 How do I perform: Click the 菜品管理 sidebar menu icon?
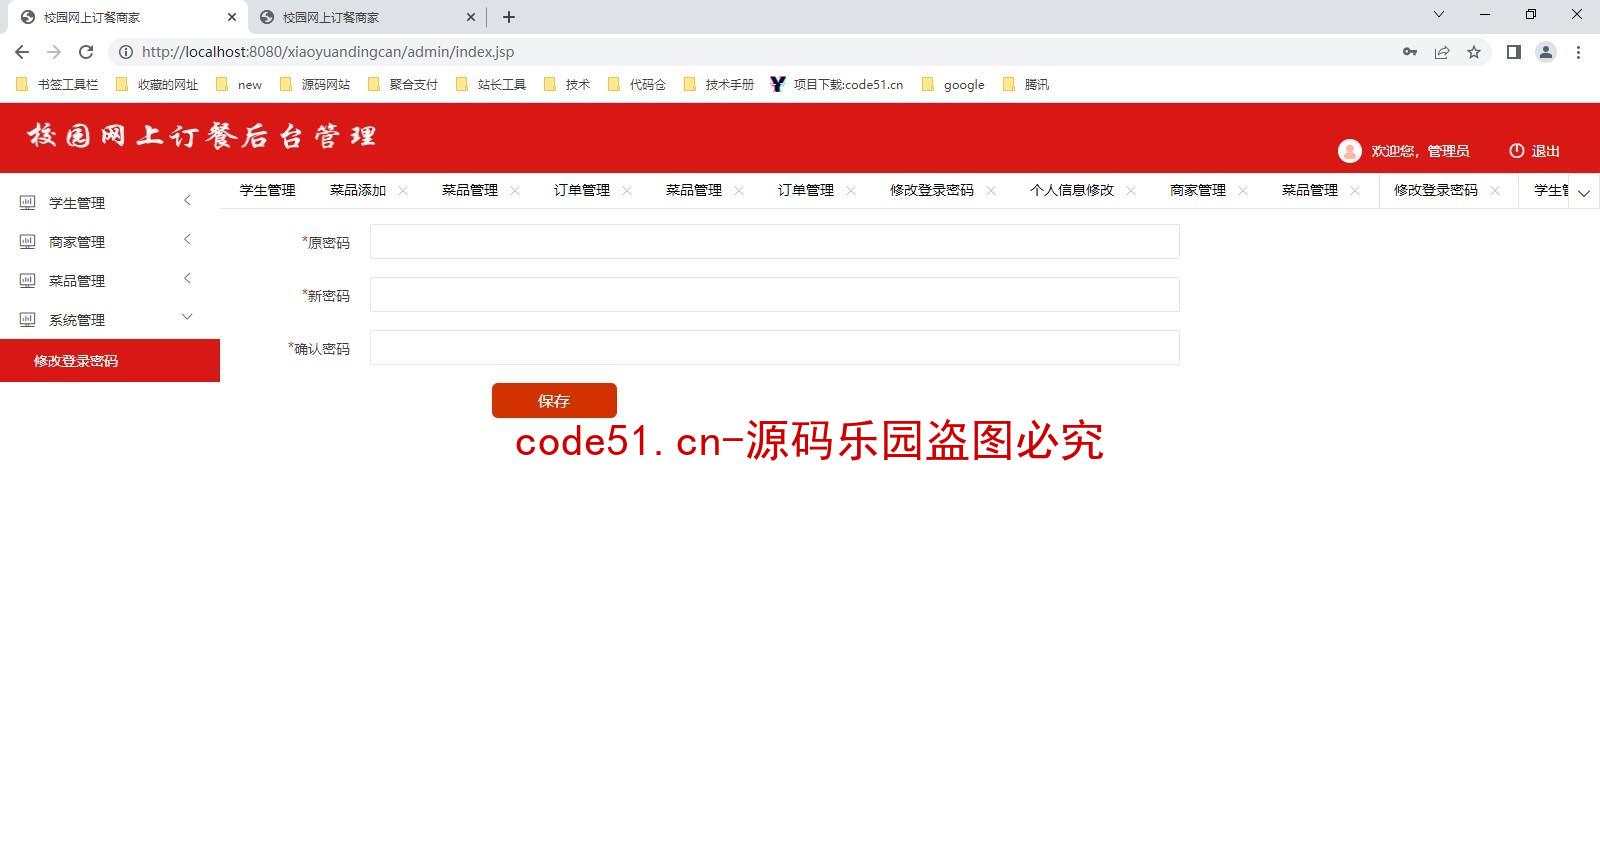[x=28, y=281]
